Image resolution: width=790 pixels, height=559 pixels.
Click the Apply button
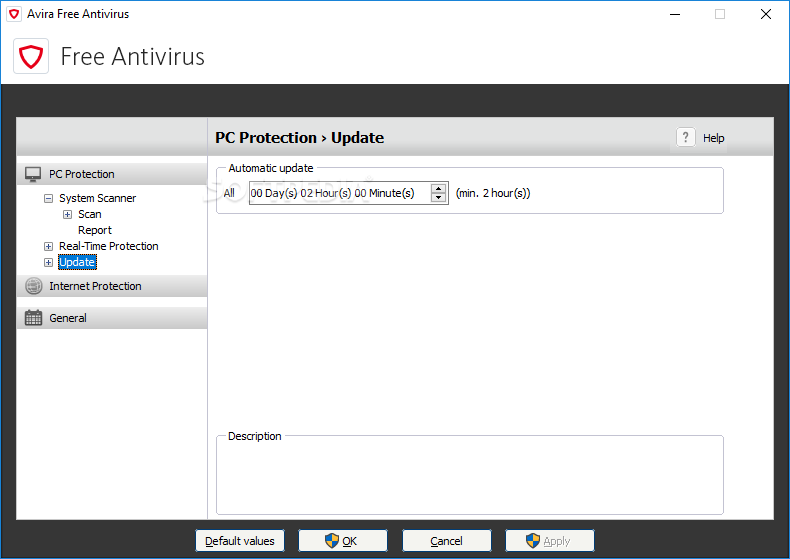pos(550,541)
